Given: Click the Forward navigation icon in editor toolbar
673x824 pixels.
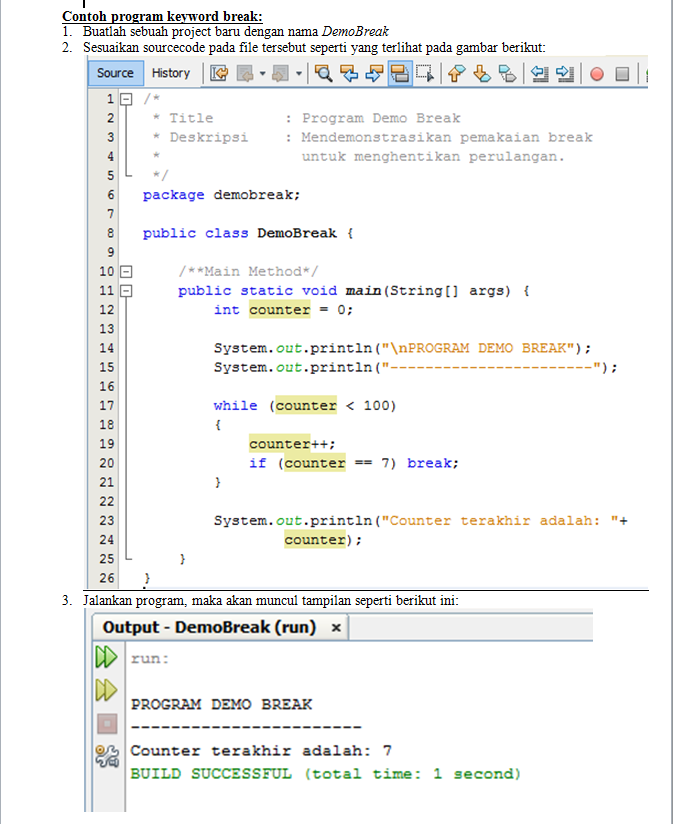Looking at the screenshot, I should click(x=280, y=74).
